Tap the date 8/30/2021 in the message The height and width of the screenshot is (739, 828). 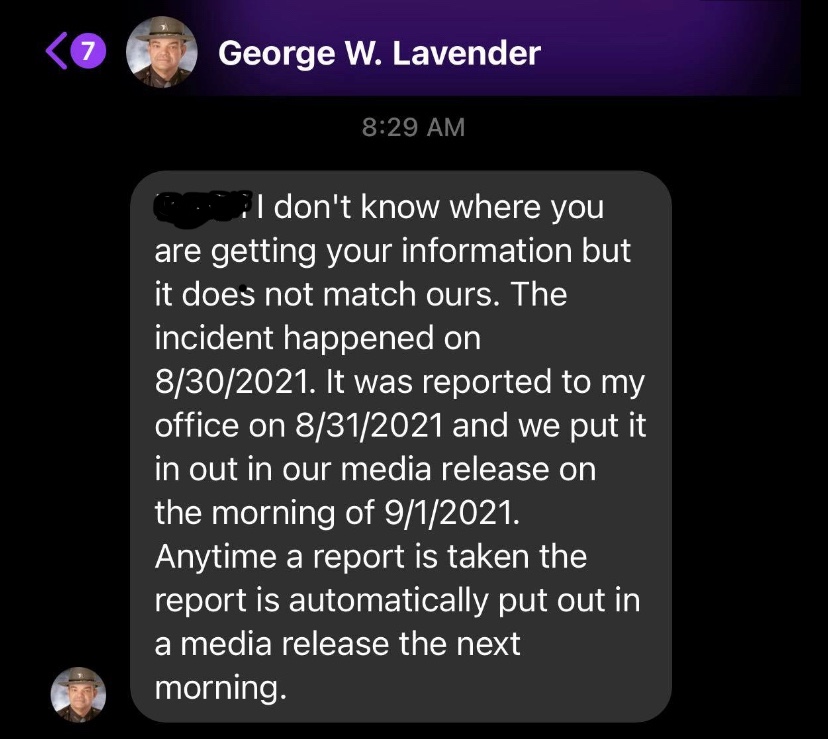[233, 381]
